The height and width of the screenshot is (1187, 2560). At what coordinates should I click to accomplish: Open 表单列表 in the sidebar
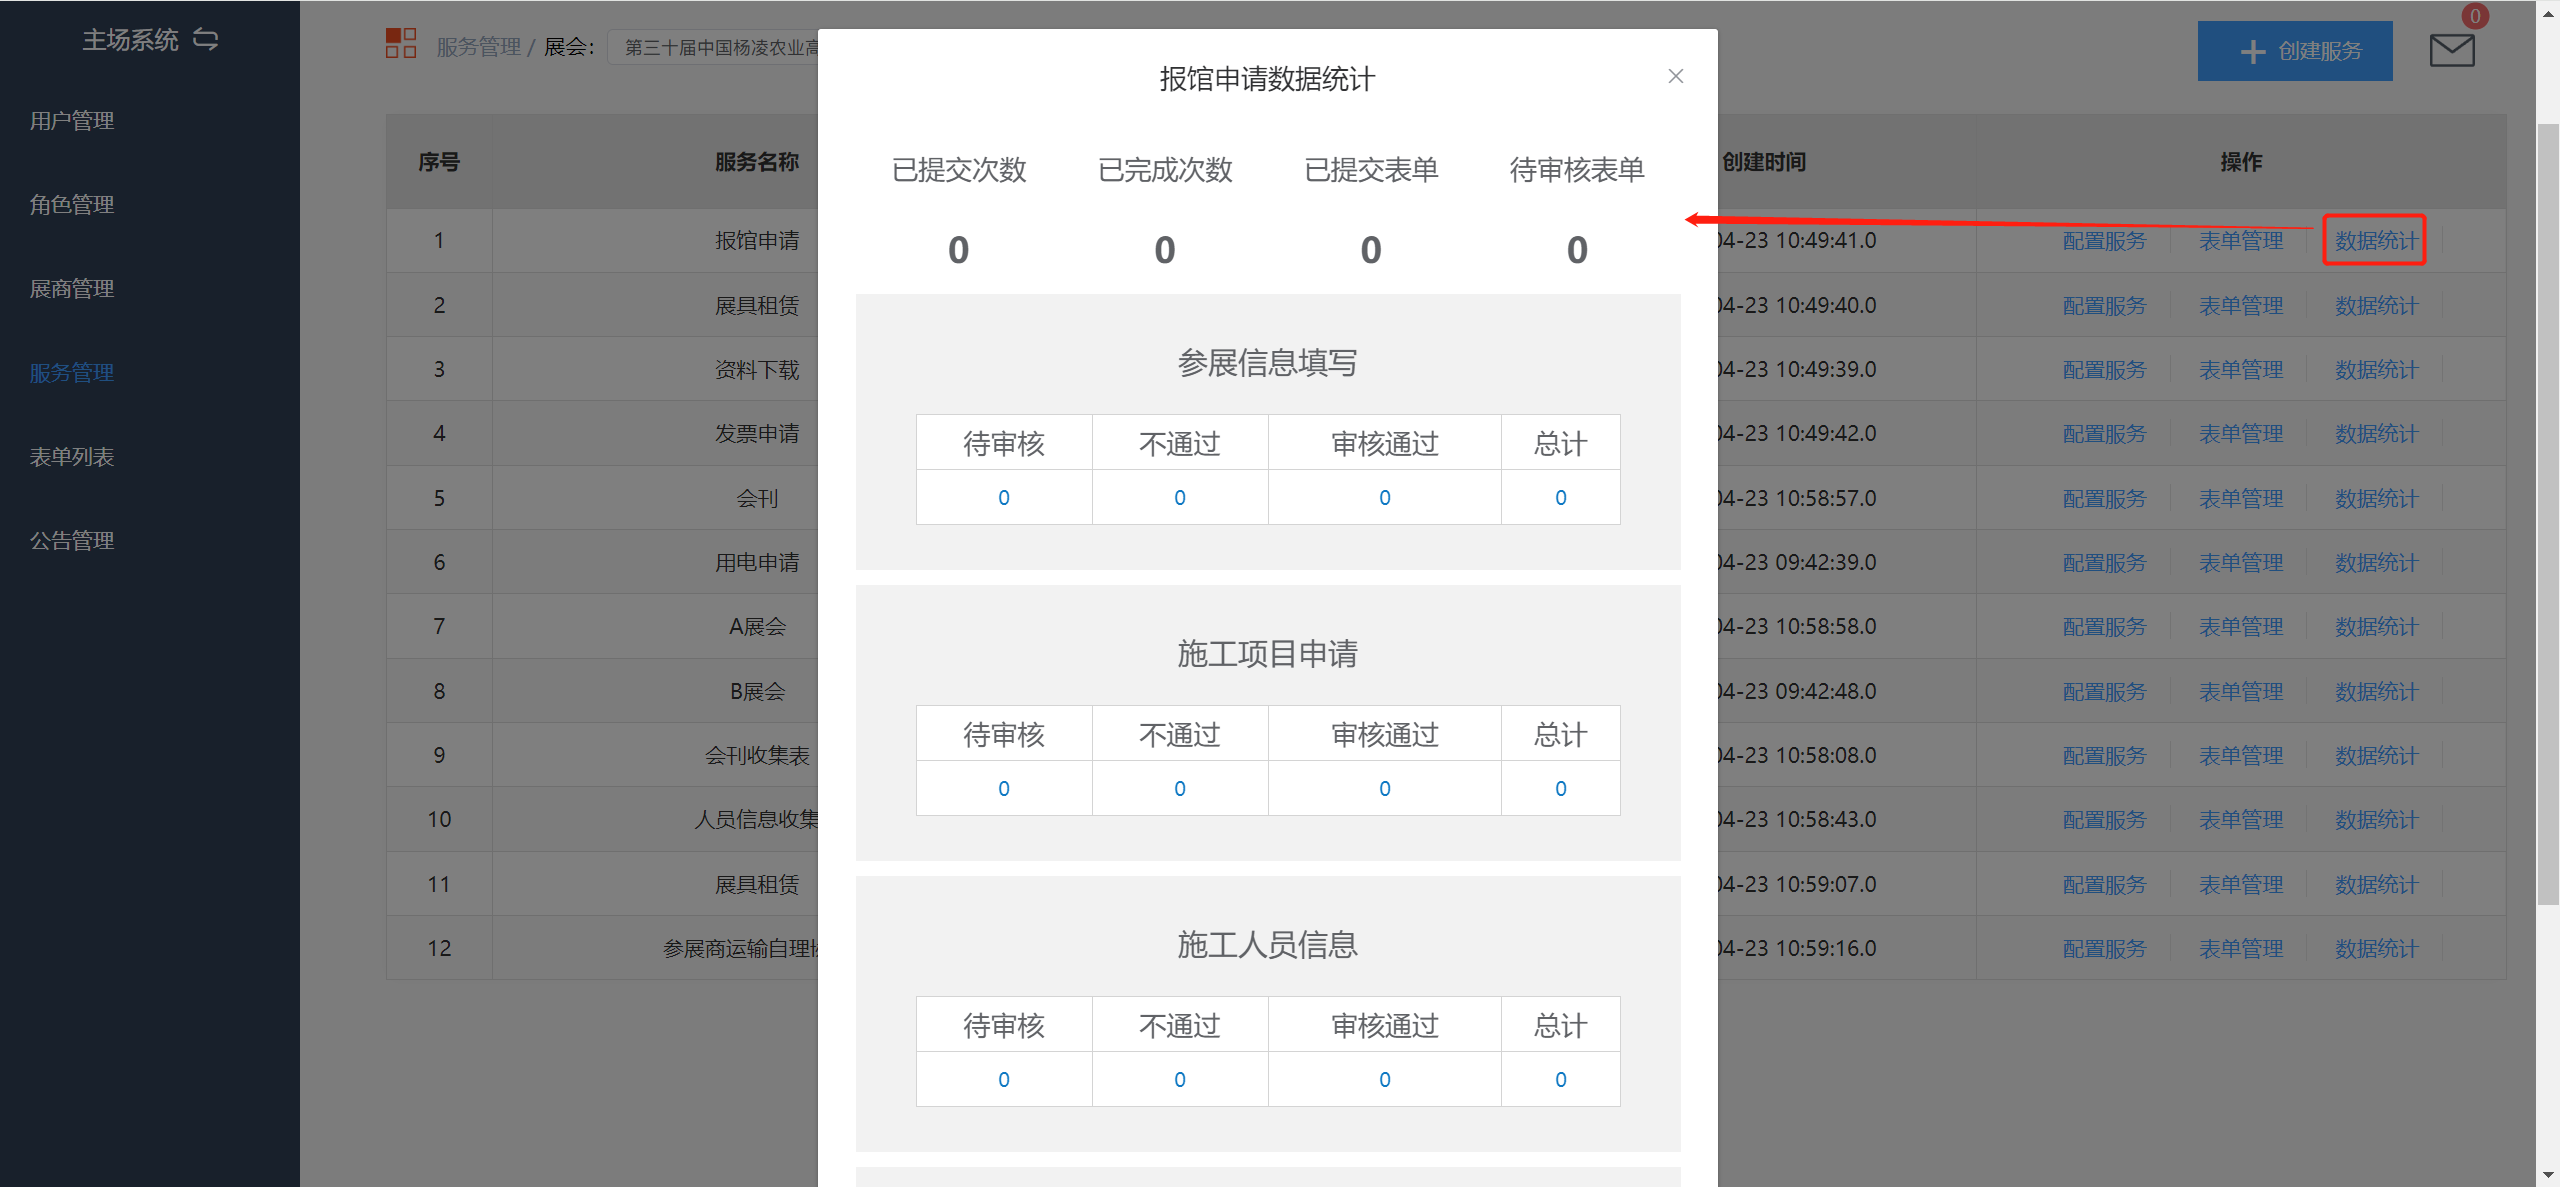pyautogui.click(x=72, y=457)
